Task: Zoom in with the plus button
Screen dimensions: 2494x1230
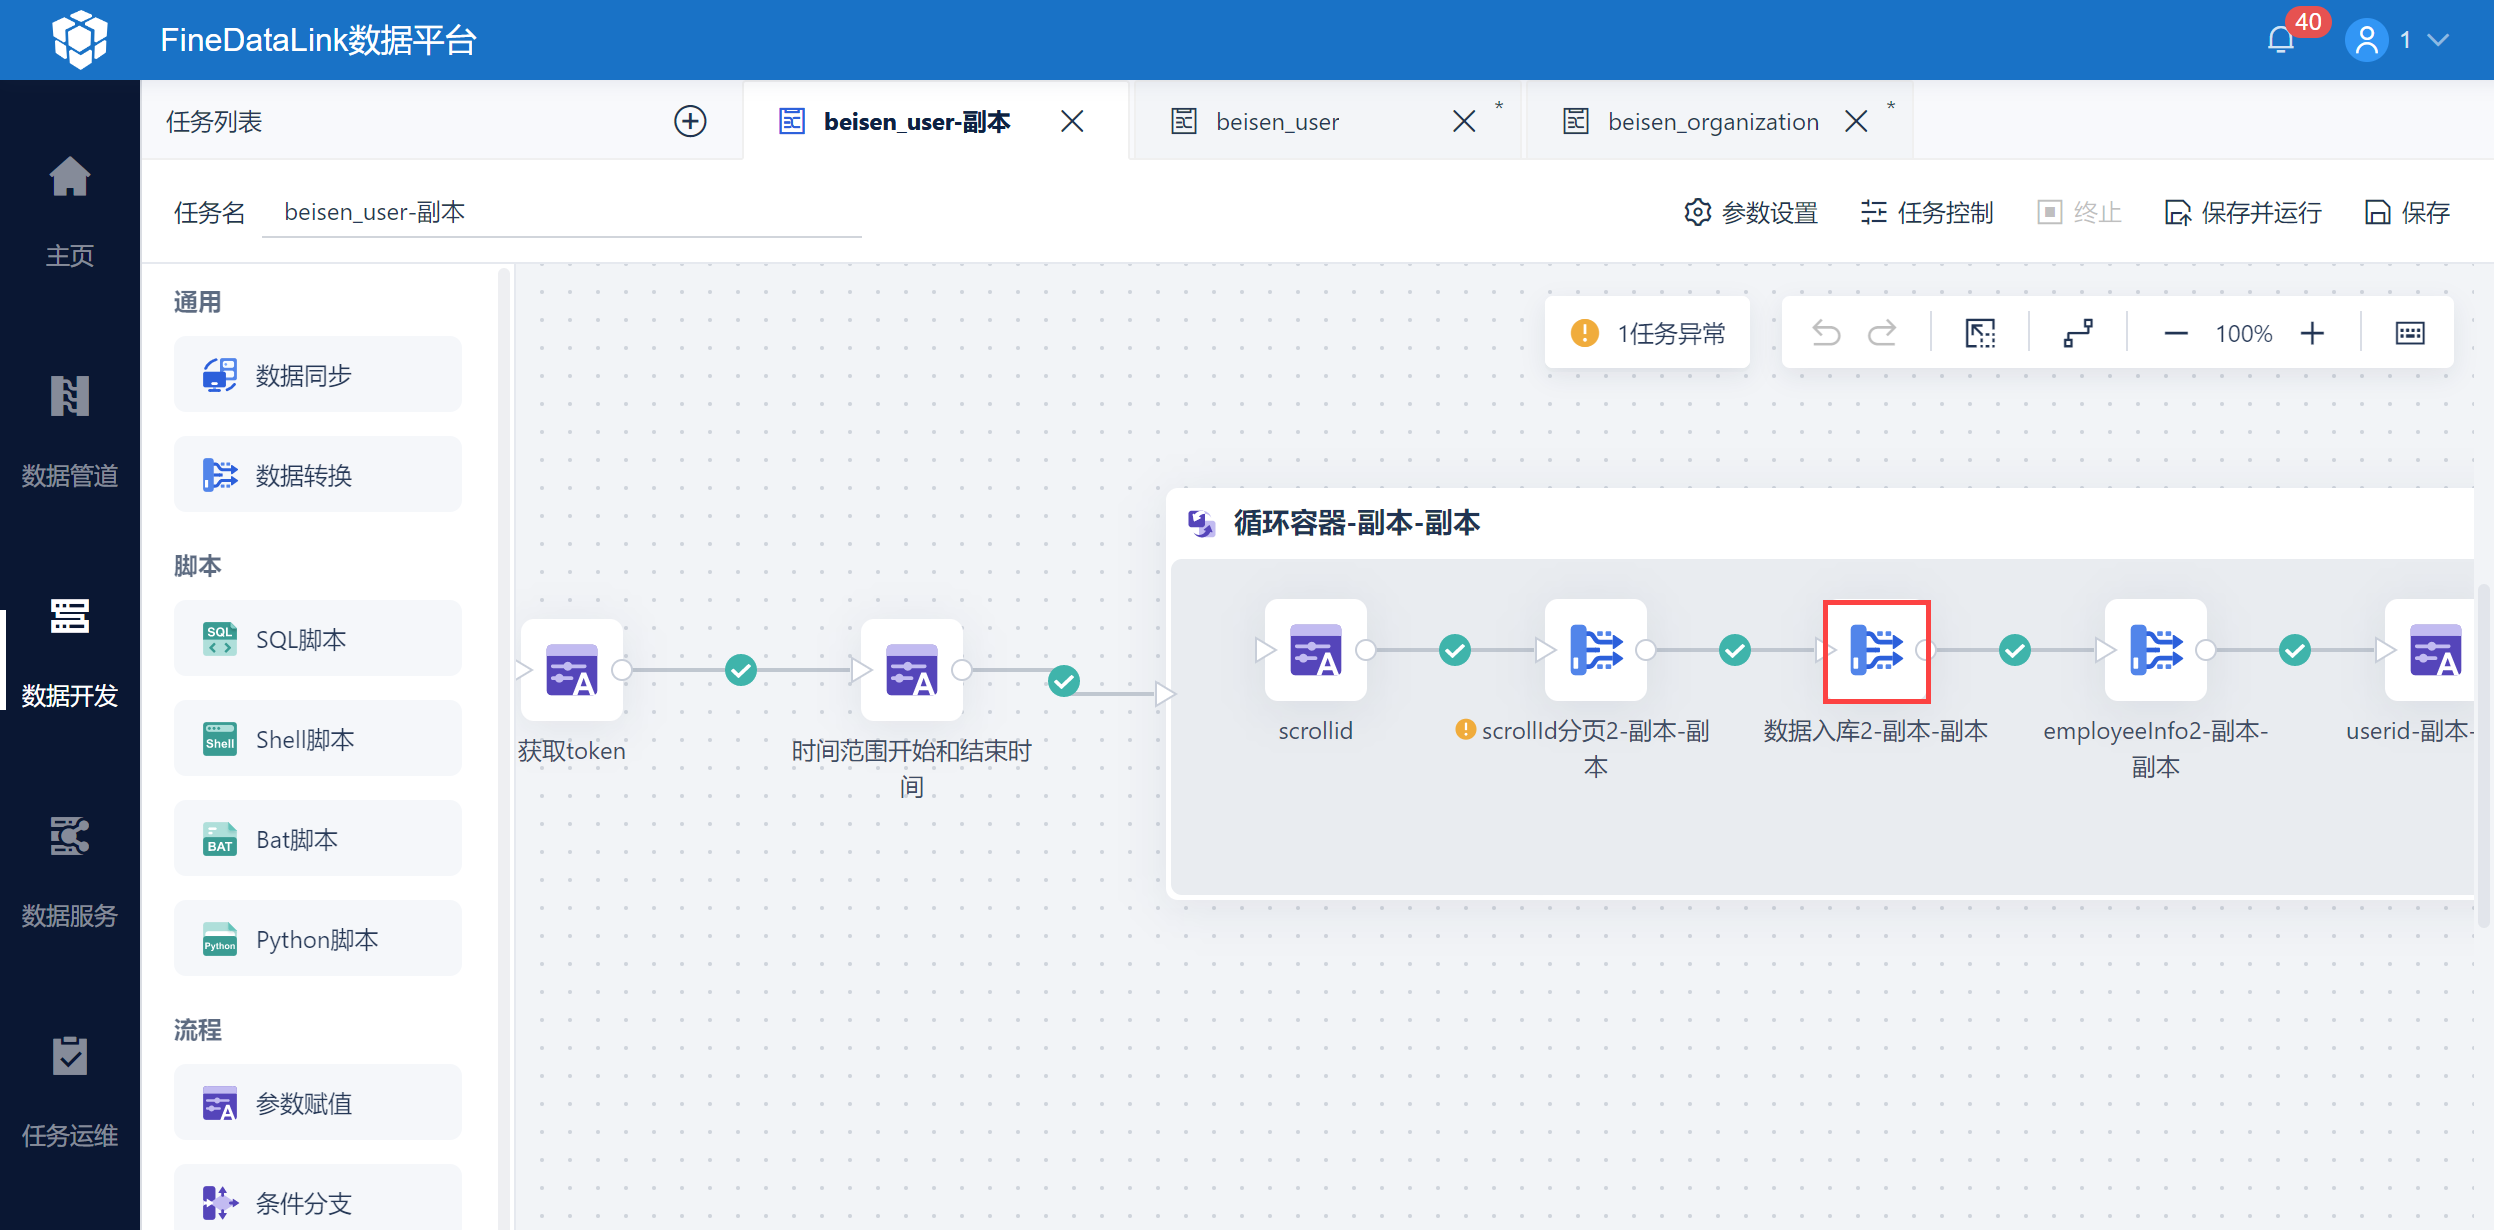Action: click(x=2312, y=333)
